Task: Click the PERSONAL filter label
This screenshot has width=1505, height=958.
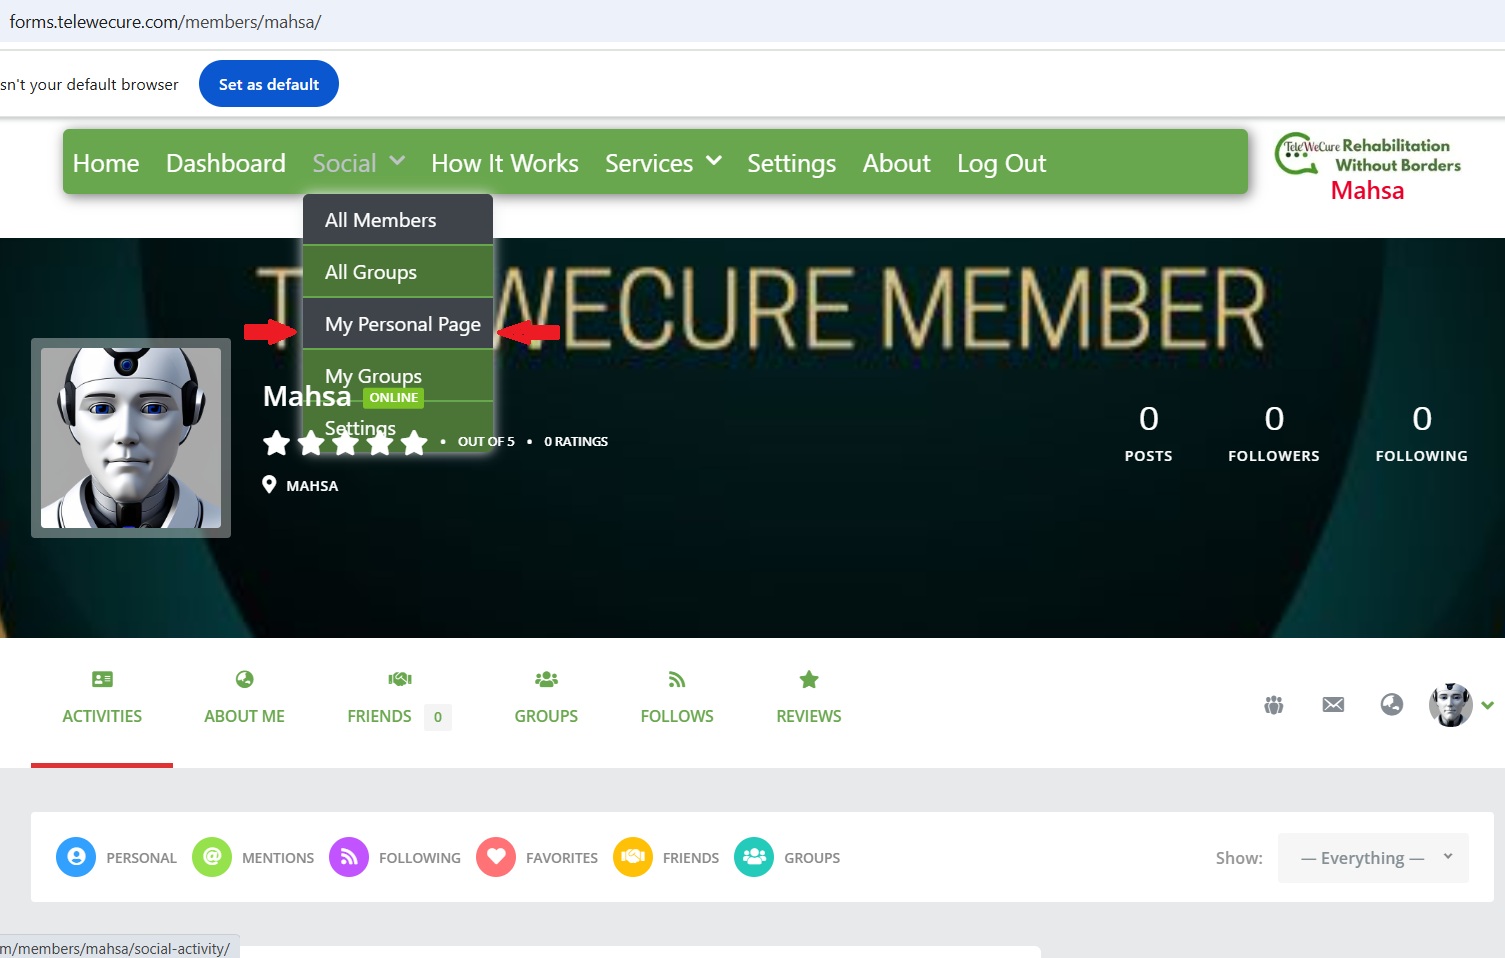Action: click(x=141, y=858)
